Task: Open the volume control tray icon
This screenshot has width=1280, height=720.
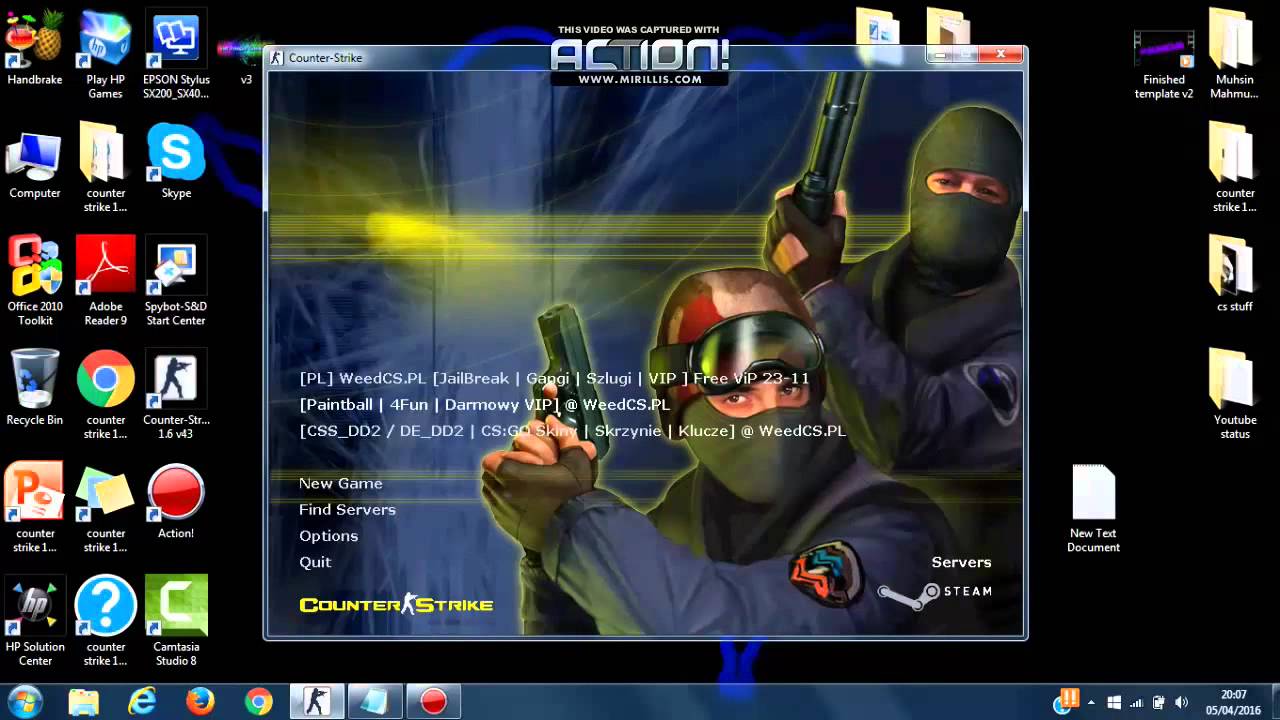Action: [1181, 702]
